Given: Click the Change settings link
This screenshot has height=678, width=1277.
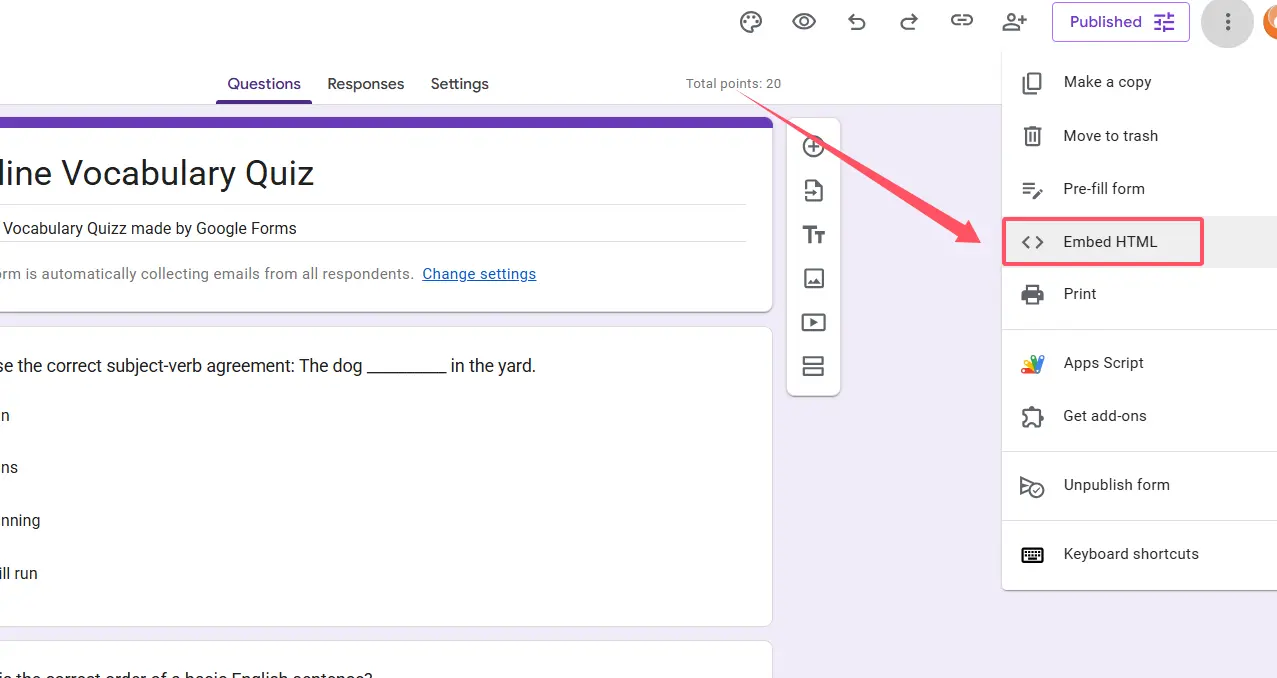Looking at the screenshot, I should pyautogui.click(x=479, y=274).
